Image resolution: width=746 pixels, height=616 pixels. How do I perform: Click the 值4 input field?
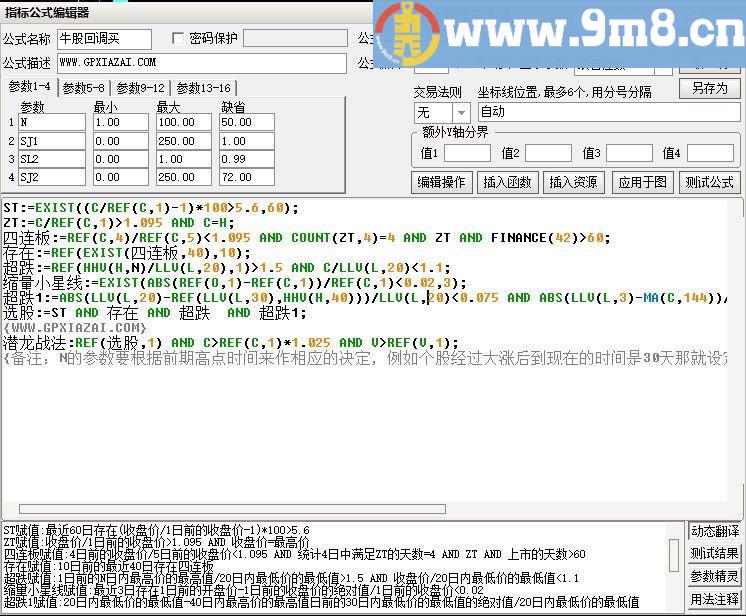pyautogui.click(x=710, y=153)
